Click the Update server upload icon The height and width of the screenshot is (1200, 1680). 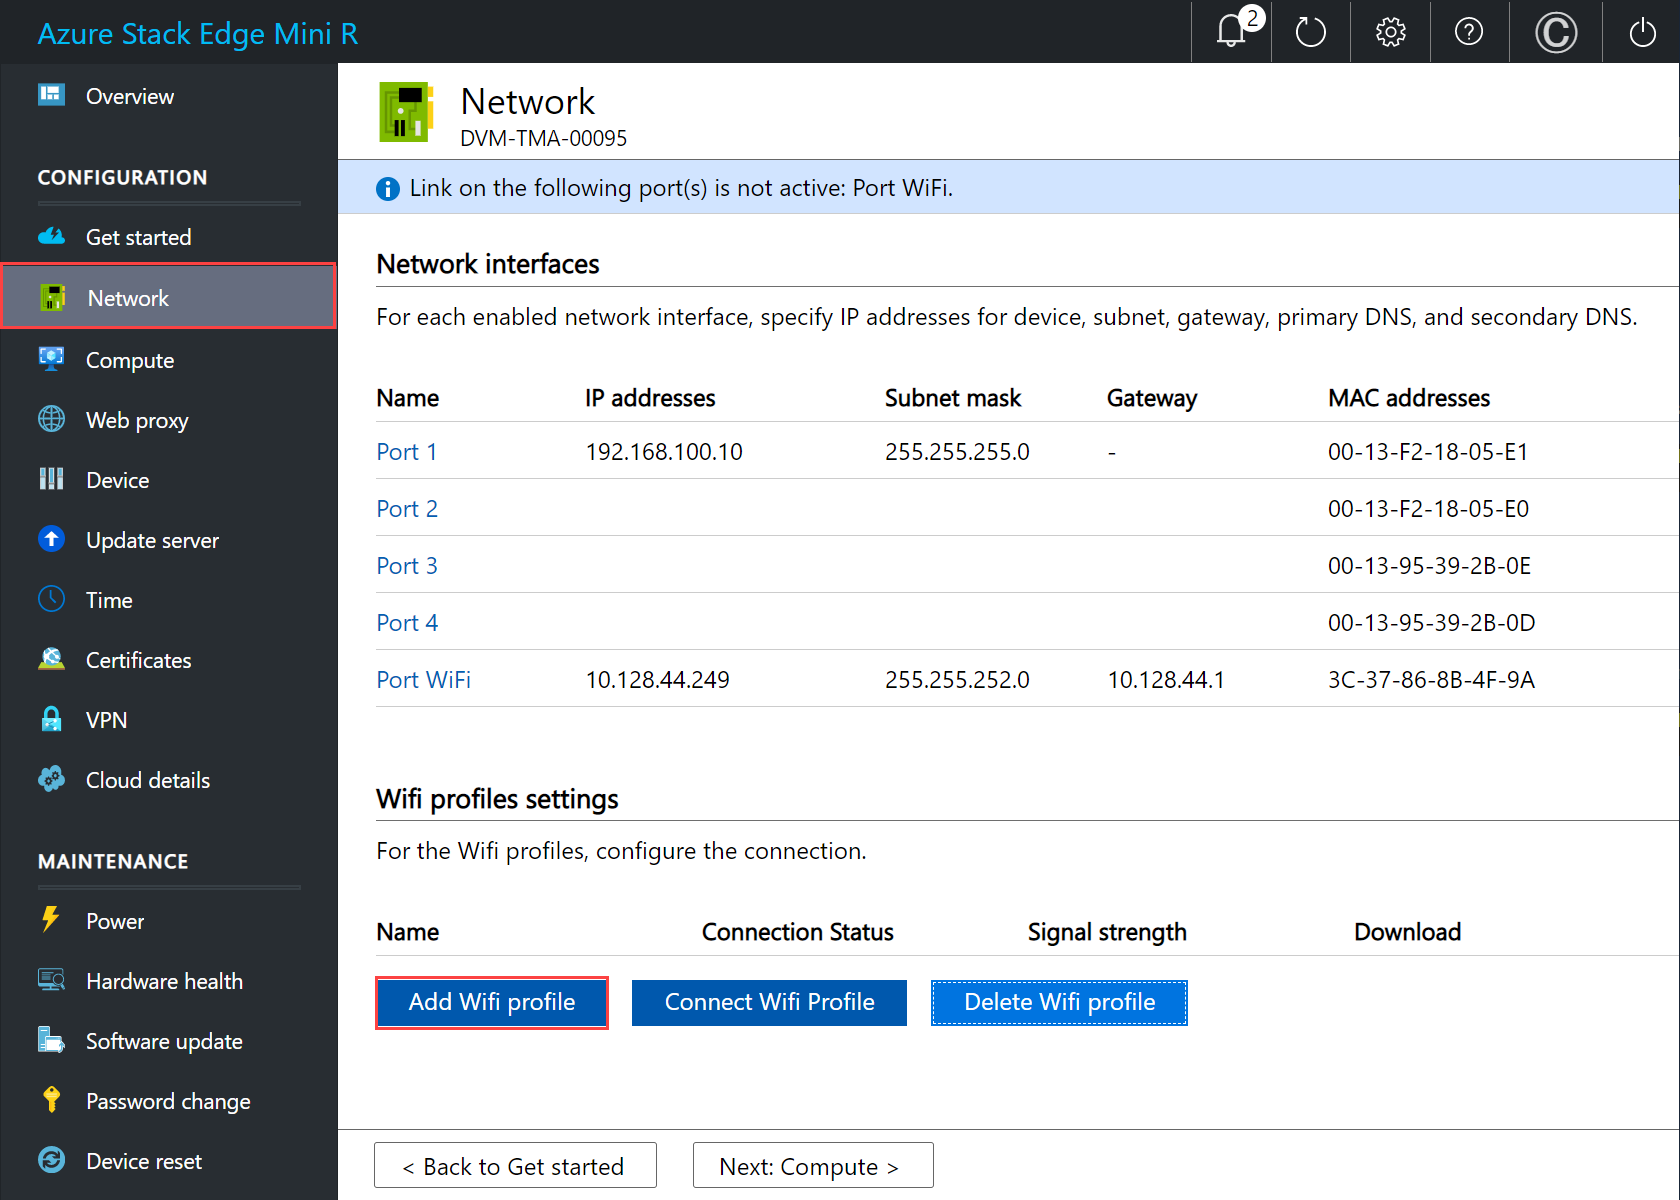(x=51, y=539)
